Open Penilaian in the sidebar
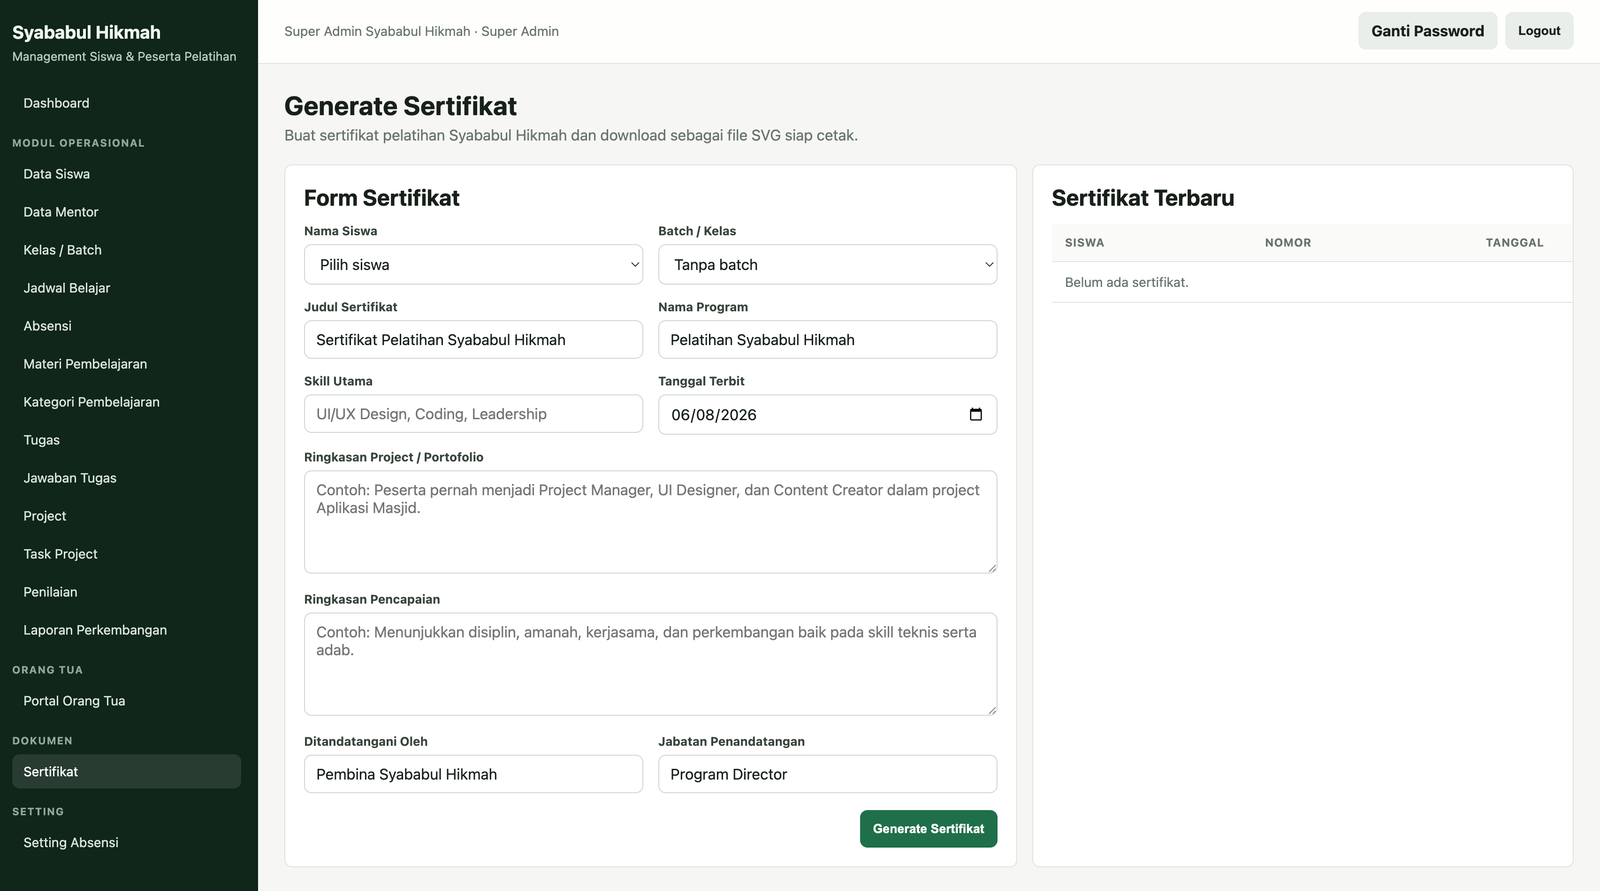Viewport: 1600px width, 891px height. point(126,592)
